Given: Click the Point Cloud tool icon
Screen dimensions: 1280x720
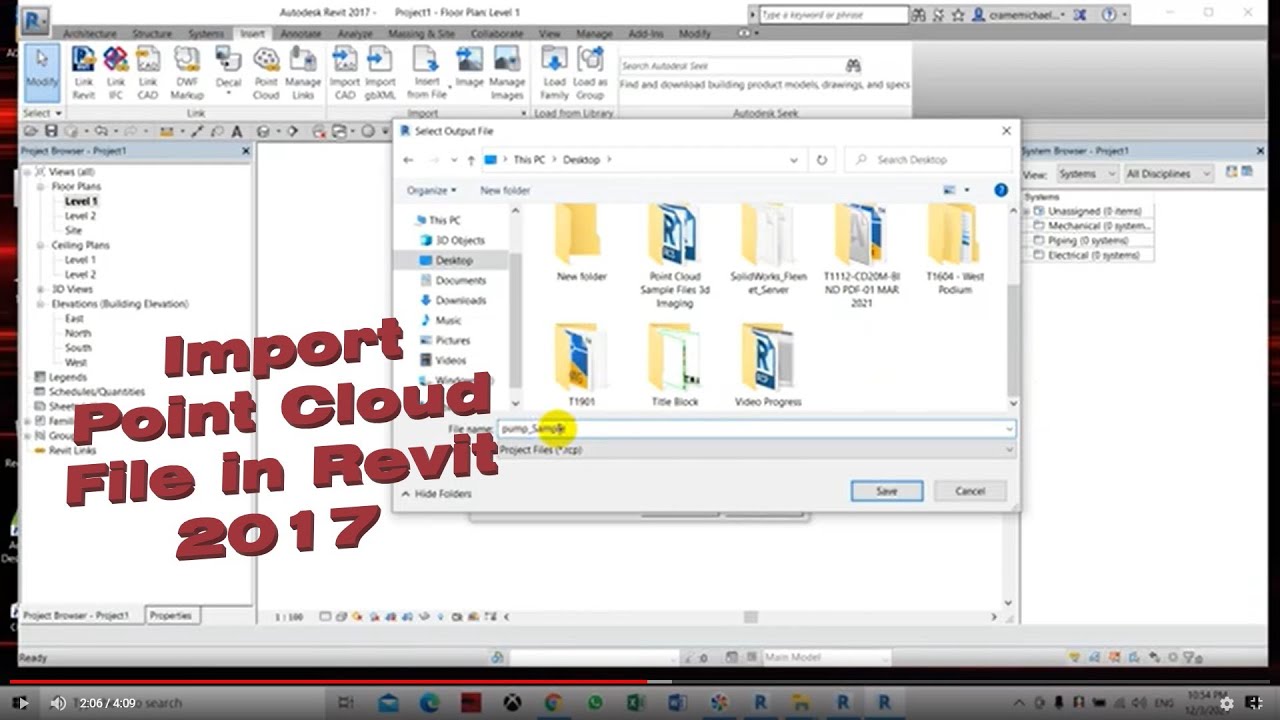Looking at the screenshot, I should point(266,72).
